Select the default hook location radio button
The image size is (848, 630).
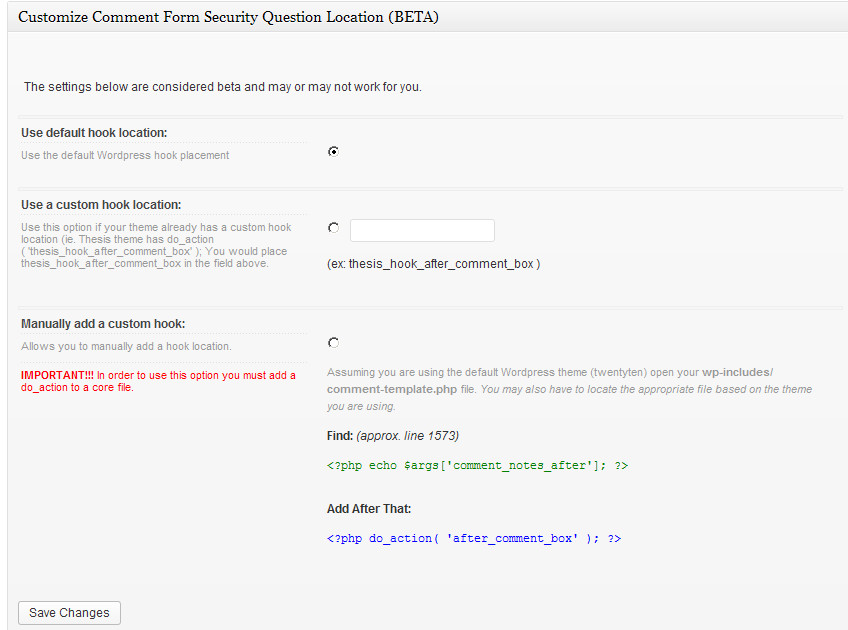[x=333, y=151]
